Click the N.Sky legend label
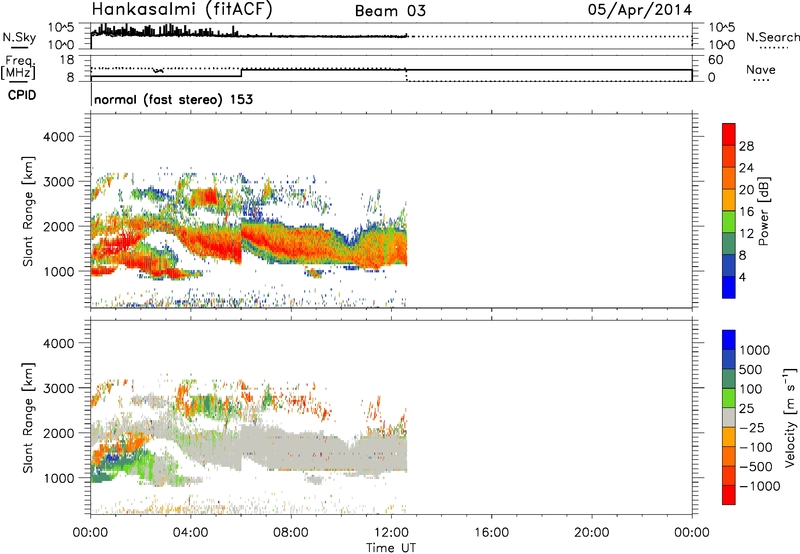The height and width of the screenshot is (554, 800). [19, 37]
